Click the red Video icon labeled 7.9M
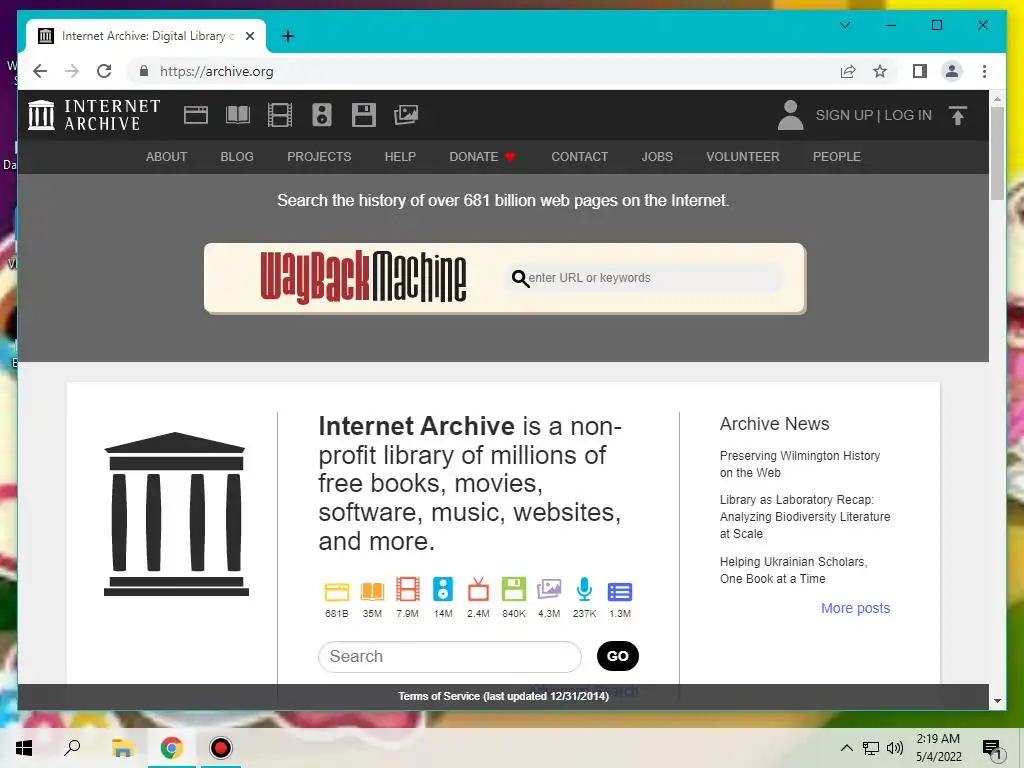This screenshot has width=1024, height=768. pos(408,590)
